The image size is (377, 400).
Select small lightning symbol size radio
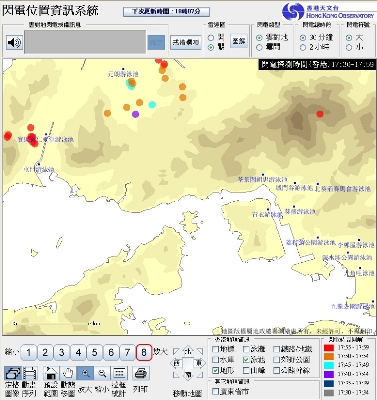tap(349, 48)
